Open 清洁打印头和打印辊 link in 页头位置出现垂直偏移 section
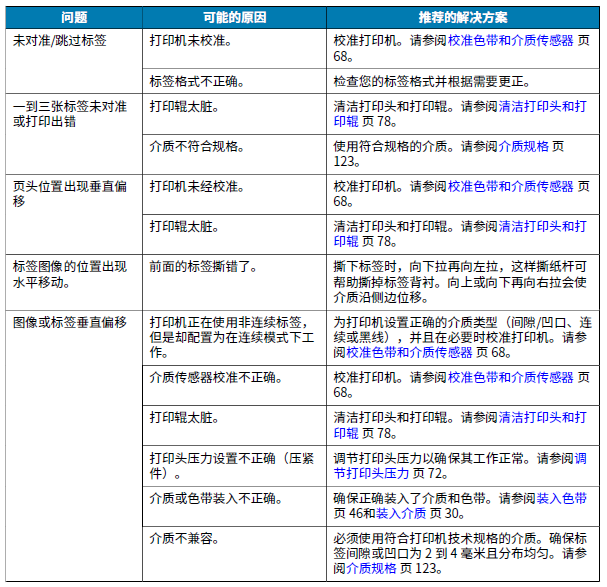Screen dimensions: 607x587 point(460,233)
